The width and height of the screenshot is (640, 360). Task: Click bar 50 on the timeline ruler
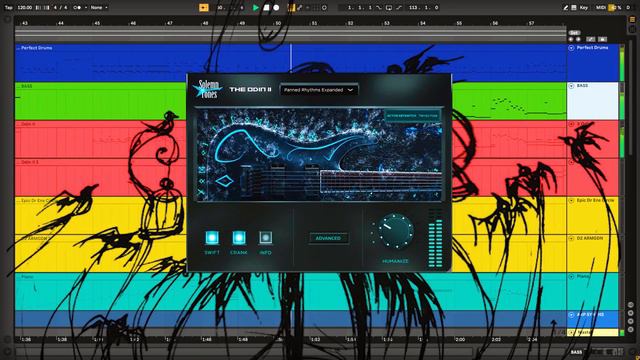click(278, 23)
